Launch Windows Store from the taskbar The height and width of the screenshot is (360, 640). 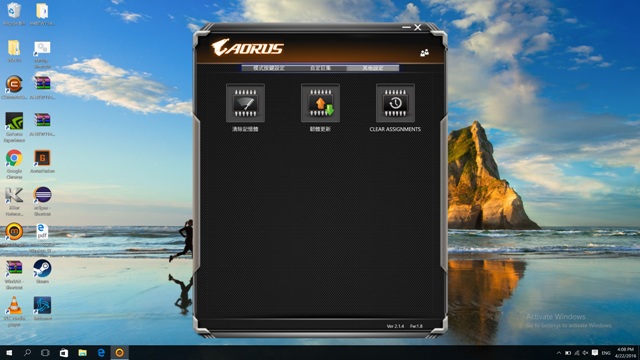[64, 353]
